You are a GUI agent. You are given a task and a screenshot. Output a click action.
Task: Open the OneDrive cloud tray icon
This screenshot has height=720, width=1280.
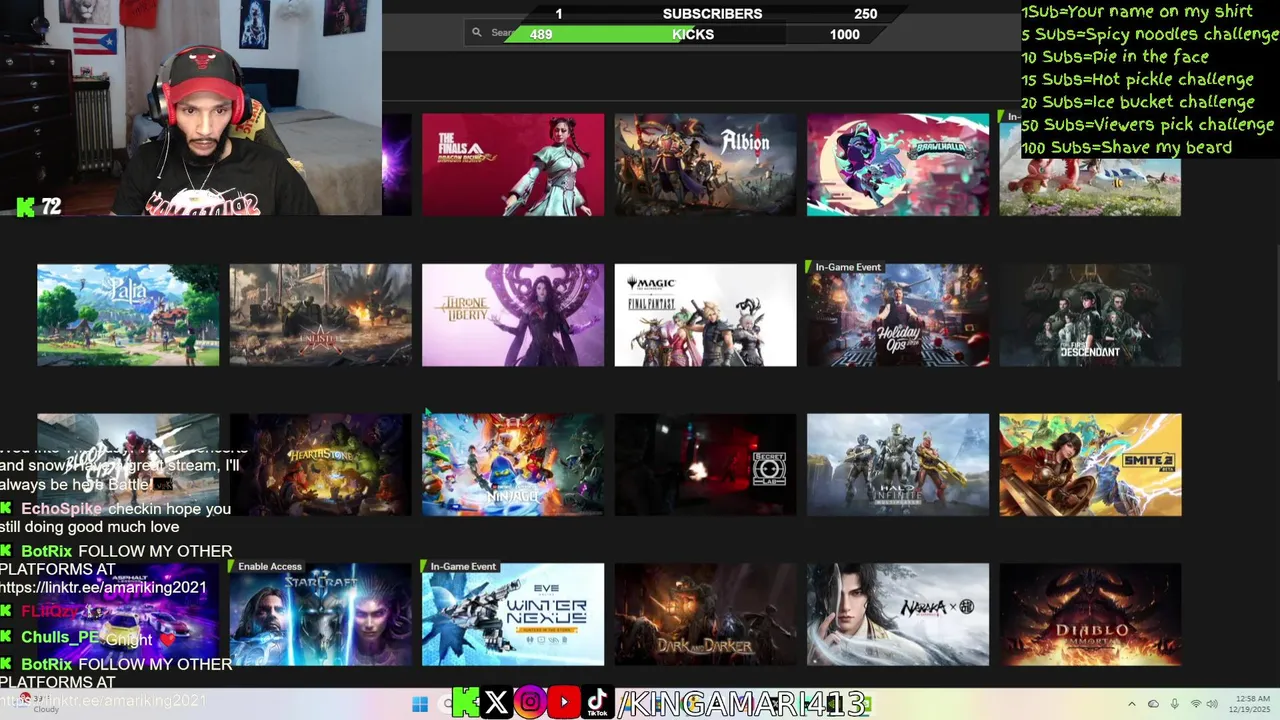(x=1153, y=704)
